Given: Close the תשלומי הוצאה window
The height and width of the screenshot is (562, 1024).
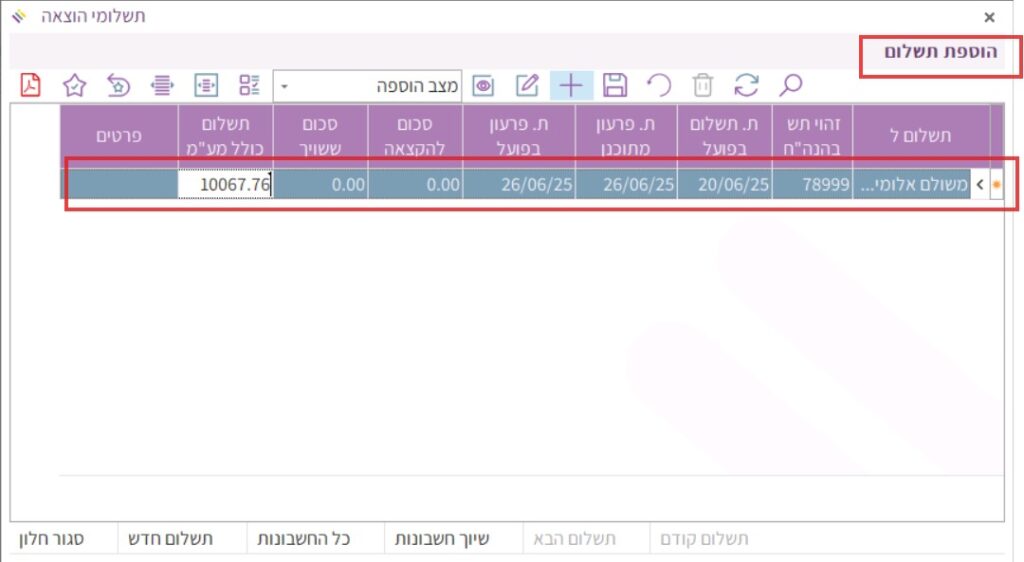Looking at the screenshot, I should 989,17.
